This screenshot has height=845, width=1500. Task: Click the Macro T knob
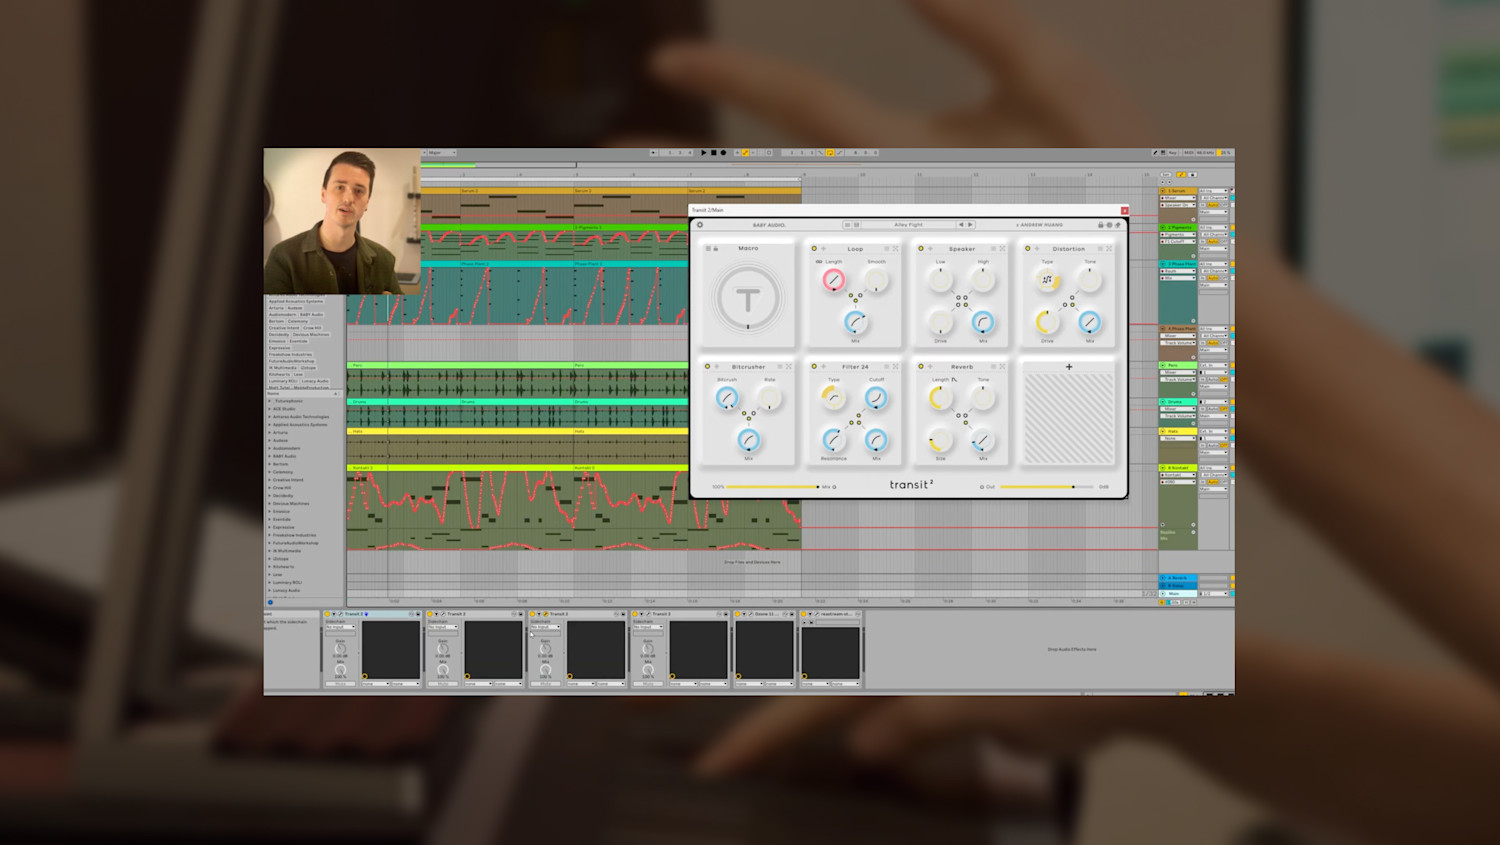(748, 298)
